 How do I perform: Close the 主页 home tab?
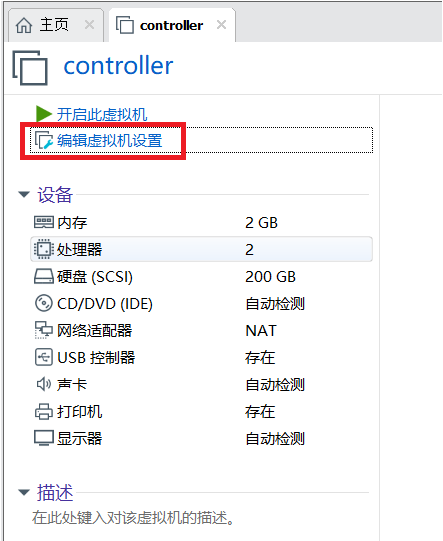(x=89, y=24)
